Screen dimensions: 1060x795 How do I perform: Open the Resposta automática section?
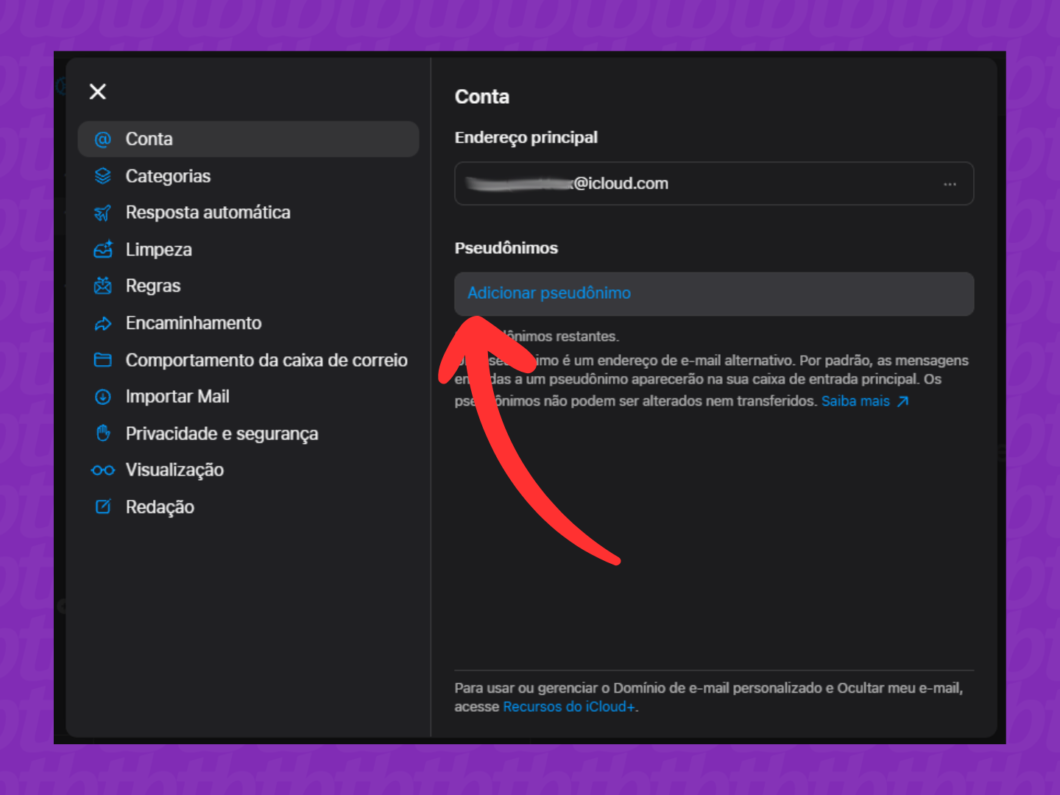(x=208, y=212)
